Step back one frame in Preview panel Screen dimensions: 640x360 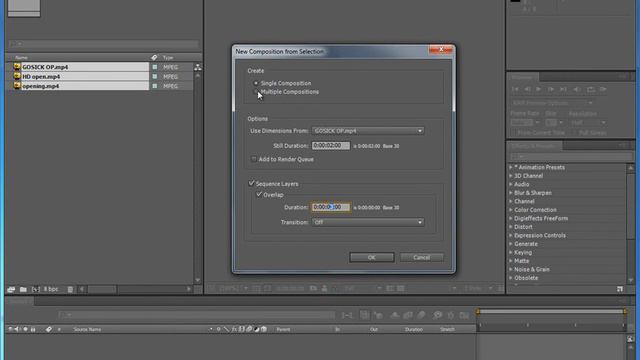click(527, 89)
